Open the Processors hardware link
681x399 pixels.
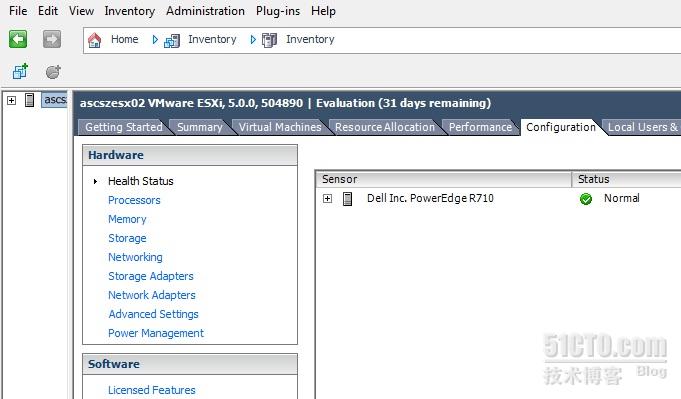tap(134, 200)
